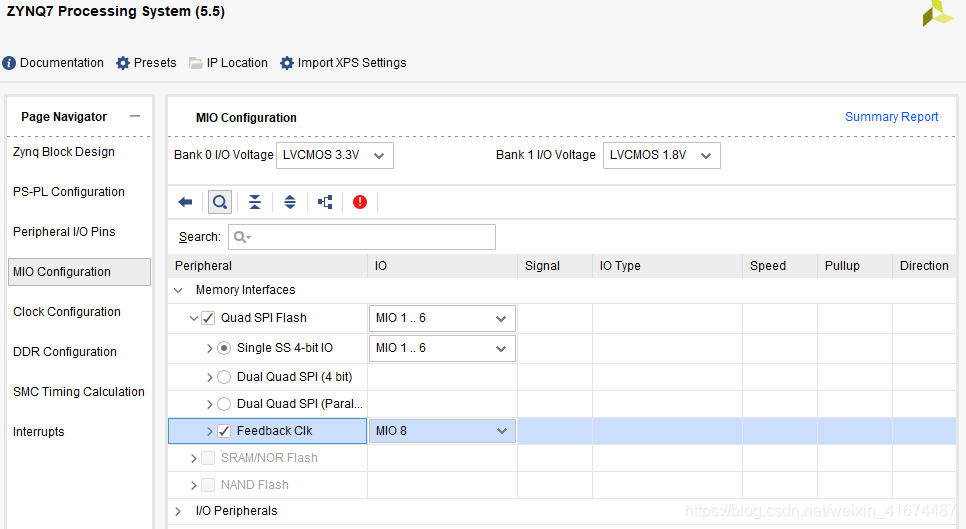Click the Direction column header
Image resolution: width=966 pixels, height=529 pixels.
924,266
